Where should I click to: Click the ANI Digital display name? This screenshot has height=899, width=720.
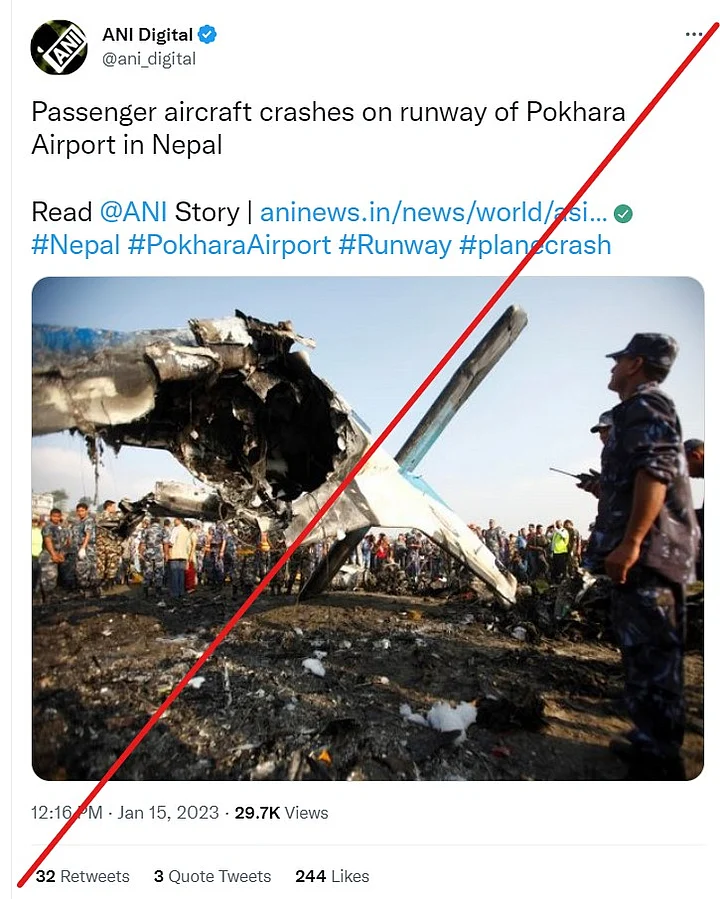click(x=147, y=35)
